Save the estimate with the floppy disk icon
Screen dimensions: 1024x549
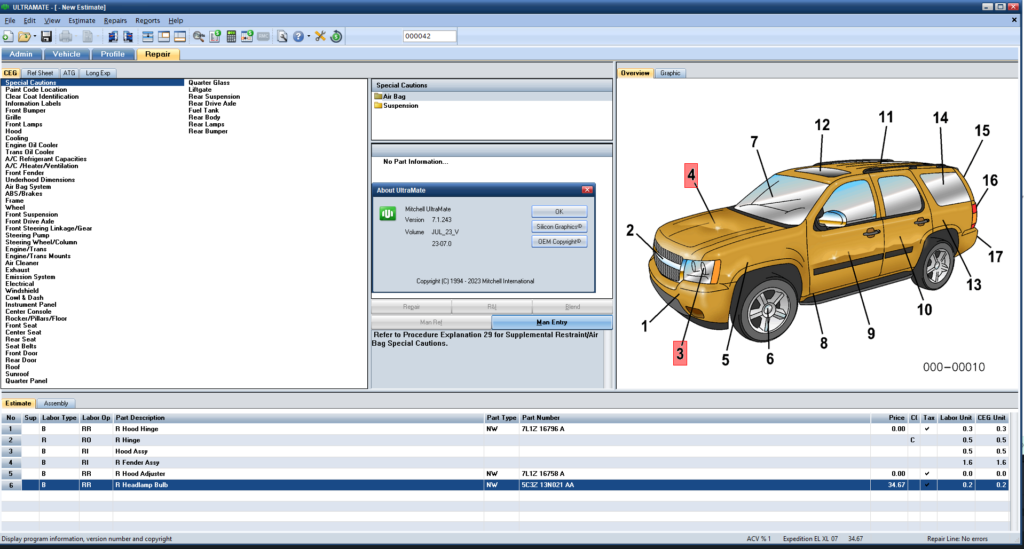coord(46,37)
